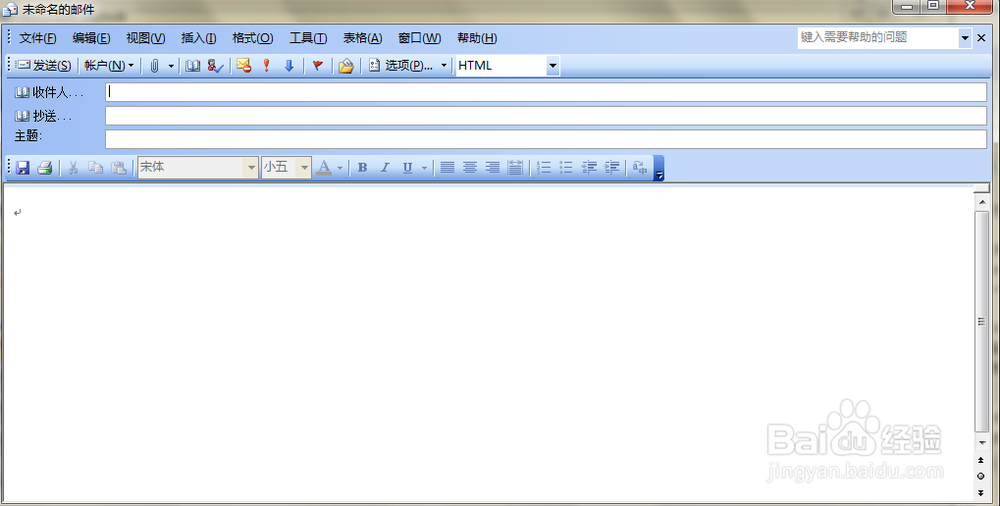Open the address book icon in toolbar

[x=193, y=66]
